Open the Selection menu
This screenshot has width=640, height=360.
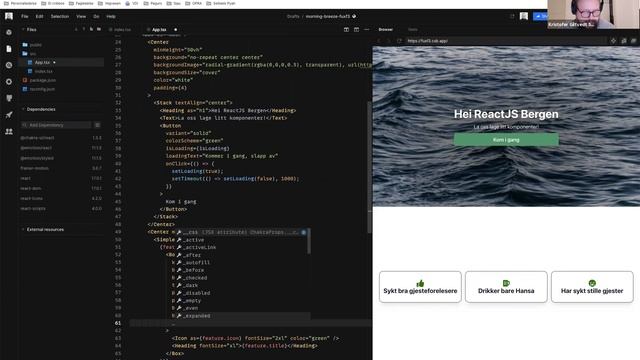click(60, 16)
